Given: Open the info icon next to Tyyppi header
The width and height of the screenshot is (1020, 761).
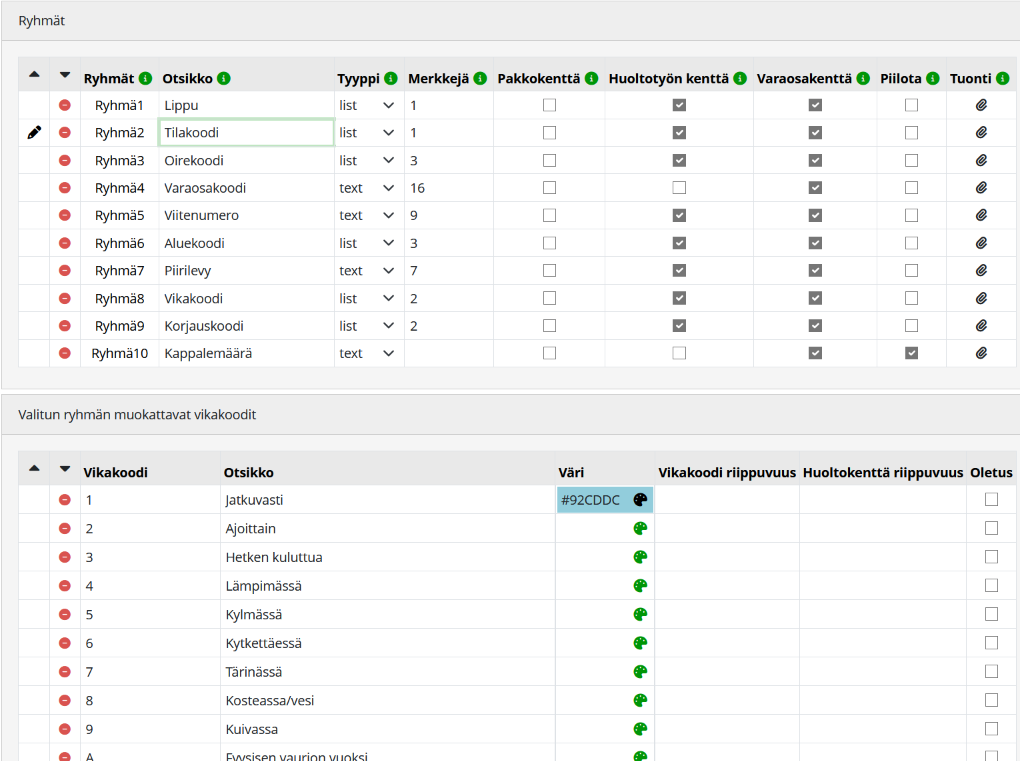Looking at the screenshot, I should [x=390, y=78].
